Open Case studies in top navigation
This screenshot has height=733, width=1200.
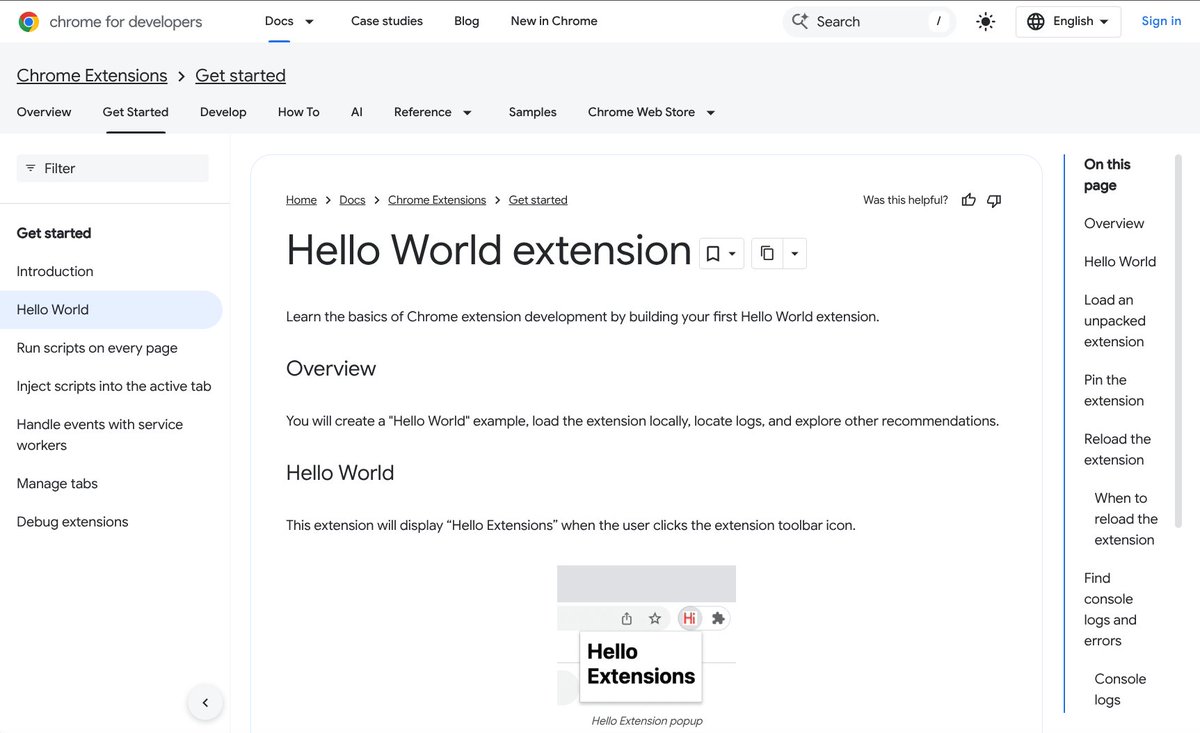(387, 21)
